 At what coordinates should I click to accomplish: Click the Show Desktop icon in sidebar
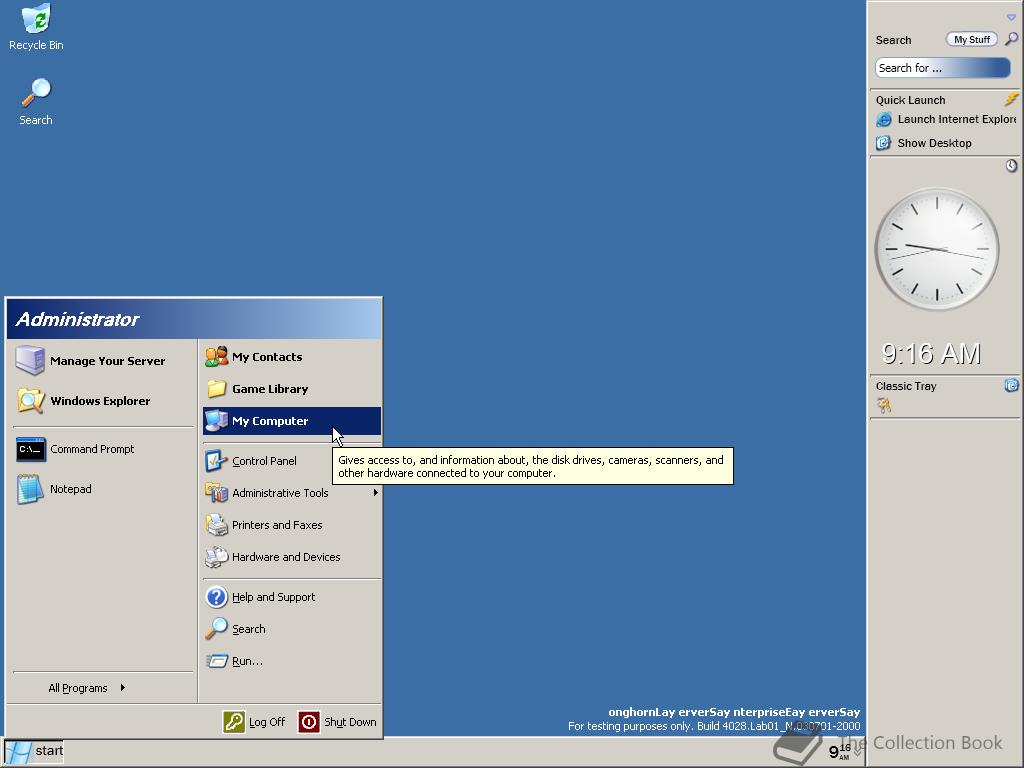click(884, 143)
